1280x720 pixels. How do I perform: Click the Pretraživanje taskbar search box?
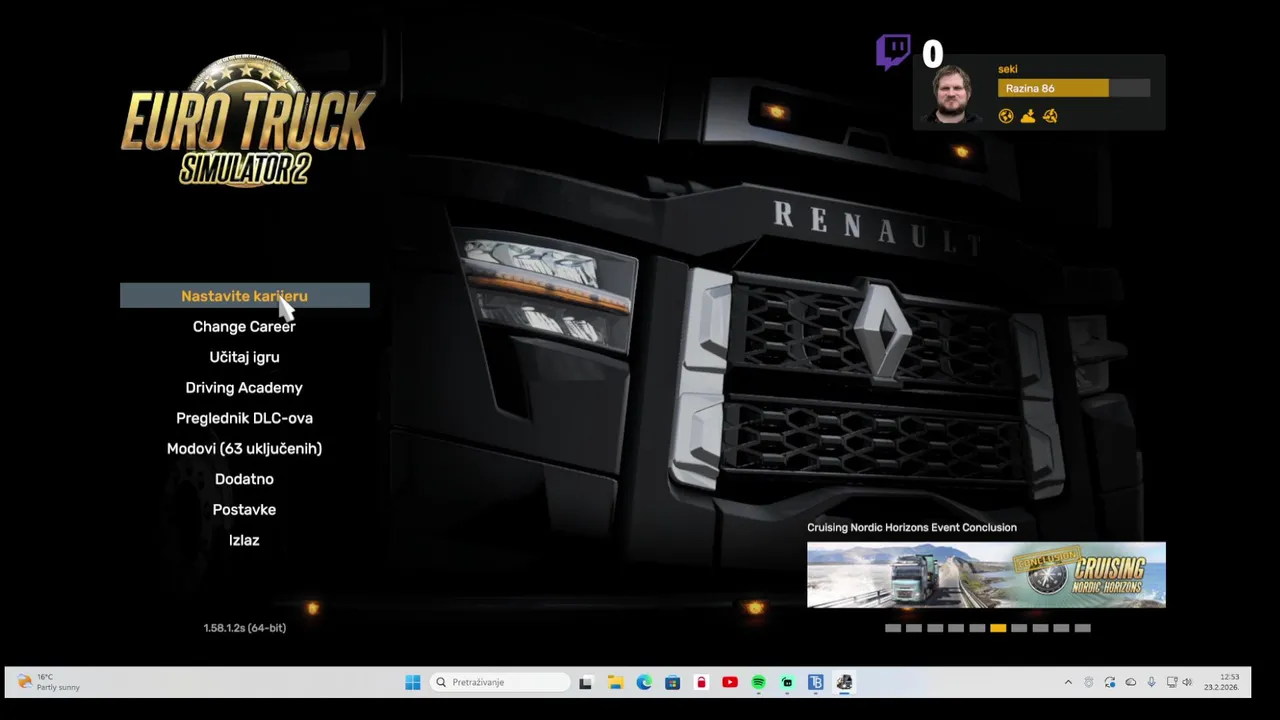click(501, 682)
